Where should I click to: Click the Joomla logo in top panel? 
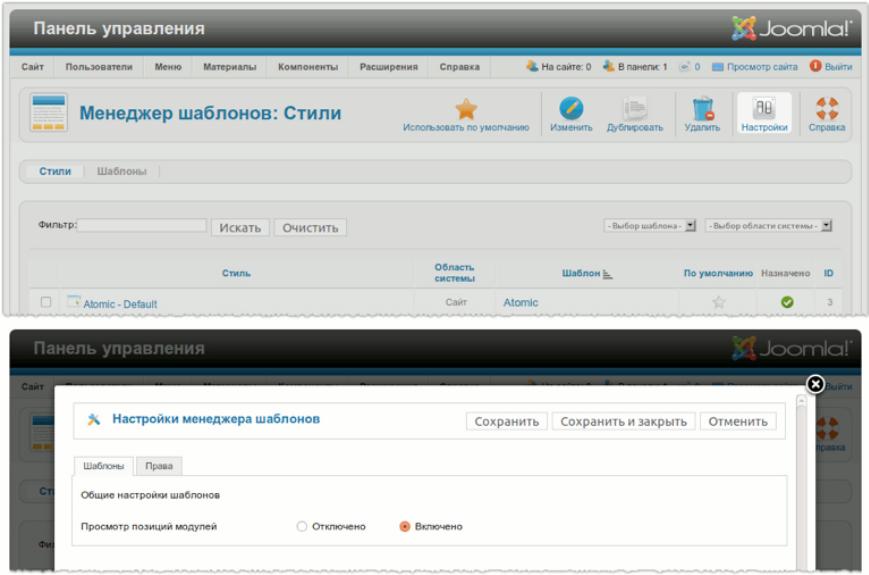(790, 28)
